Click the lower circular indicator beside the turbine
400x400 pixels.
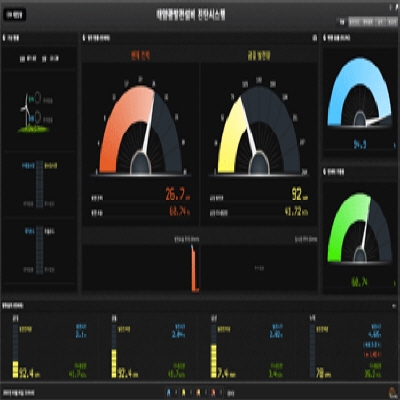(38, 117)
